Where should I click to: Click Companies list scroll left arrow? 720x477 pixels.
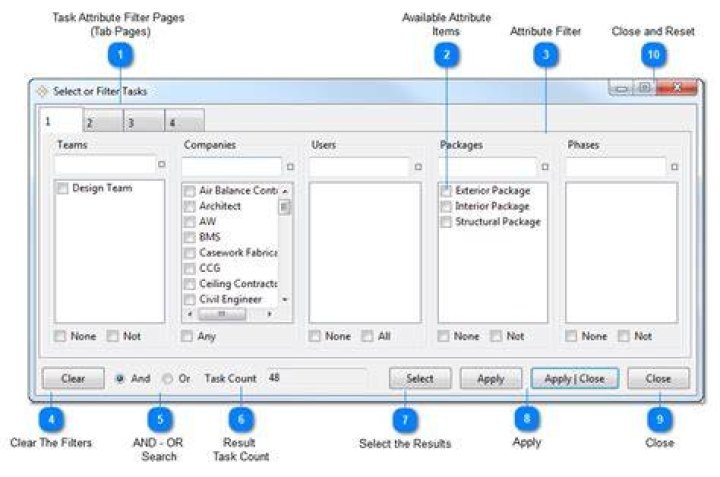point(190,314)
